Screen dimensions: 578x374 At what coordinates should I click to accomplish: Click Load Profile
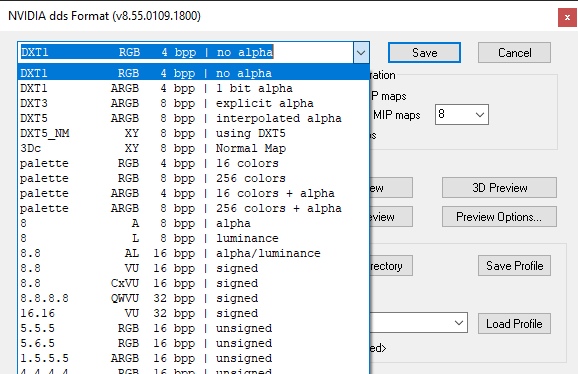coord(514,324)
